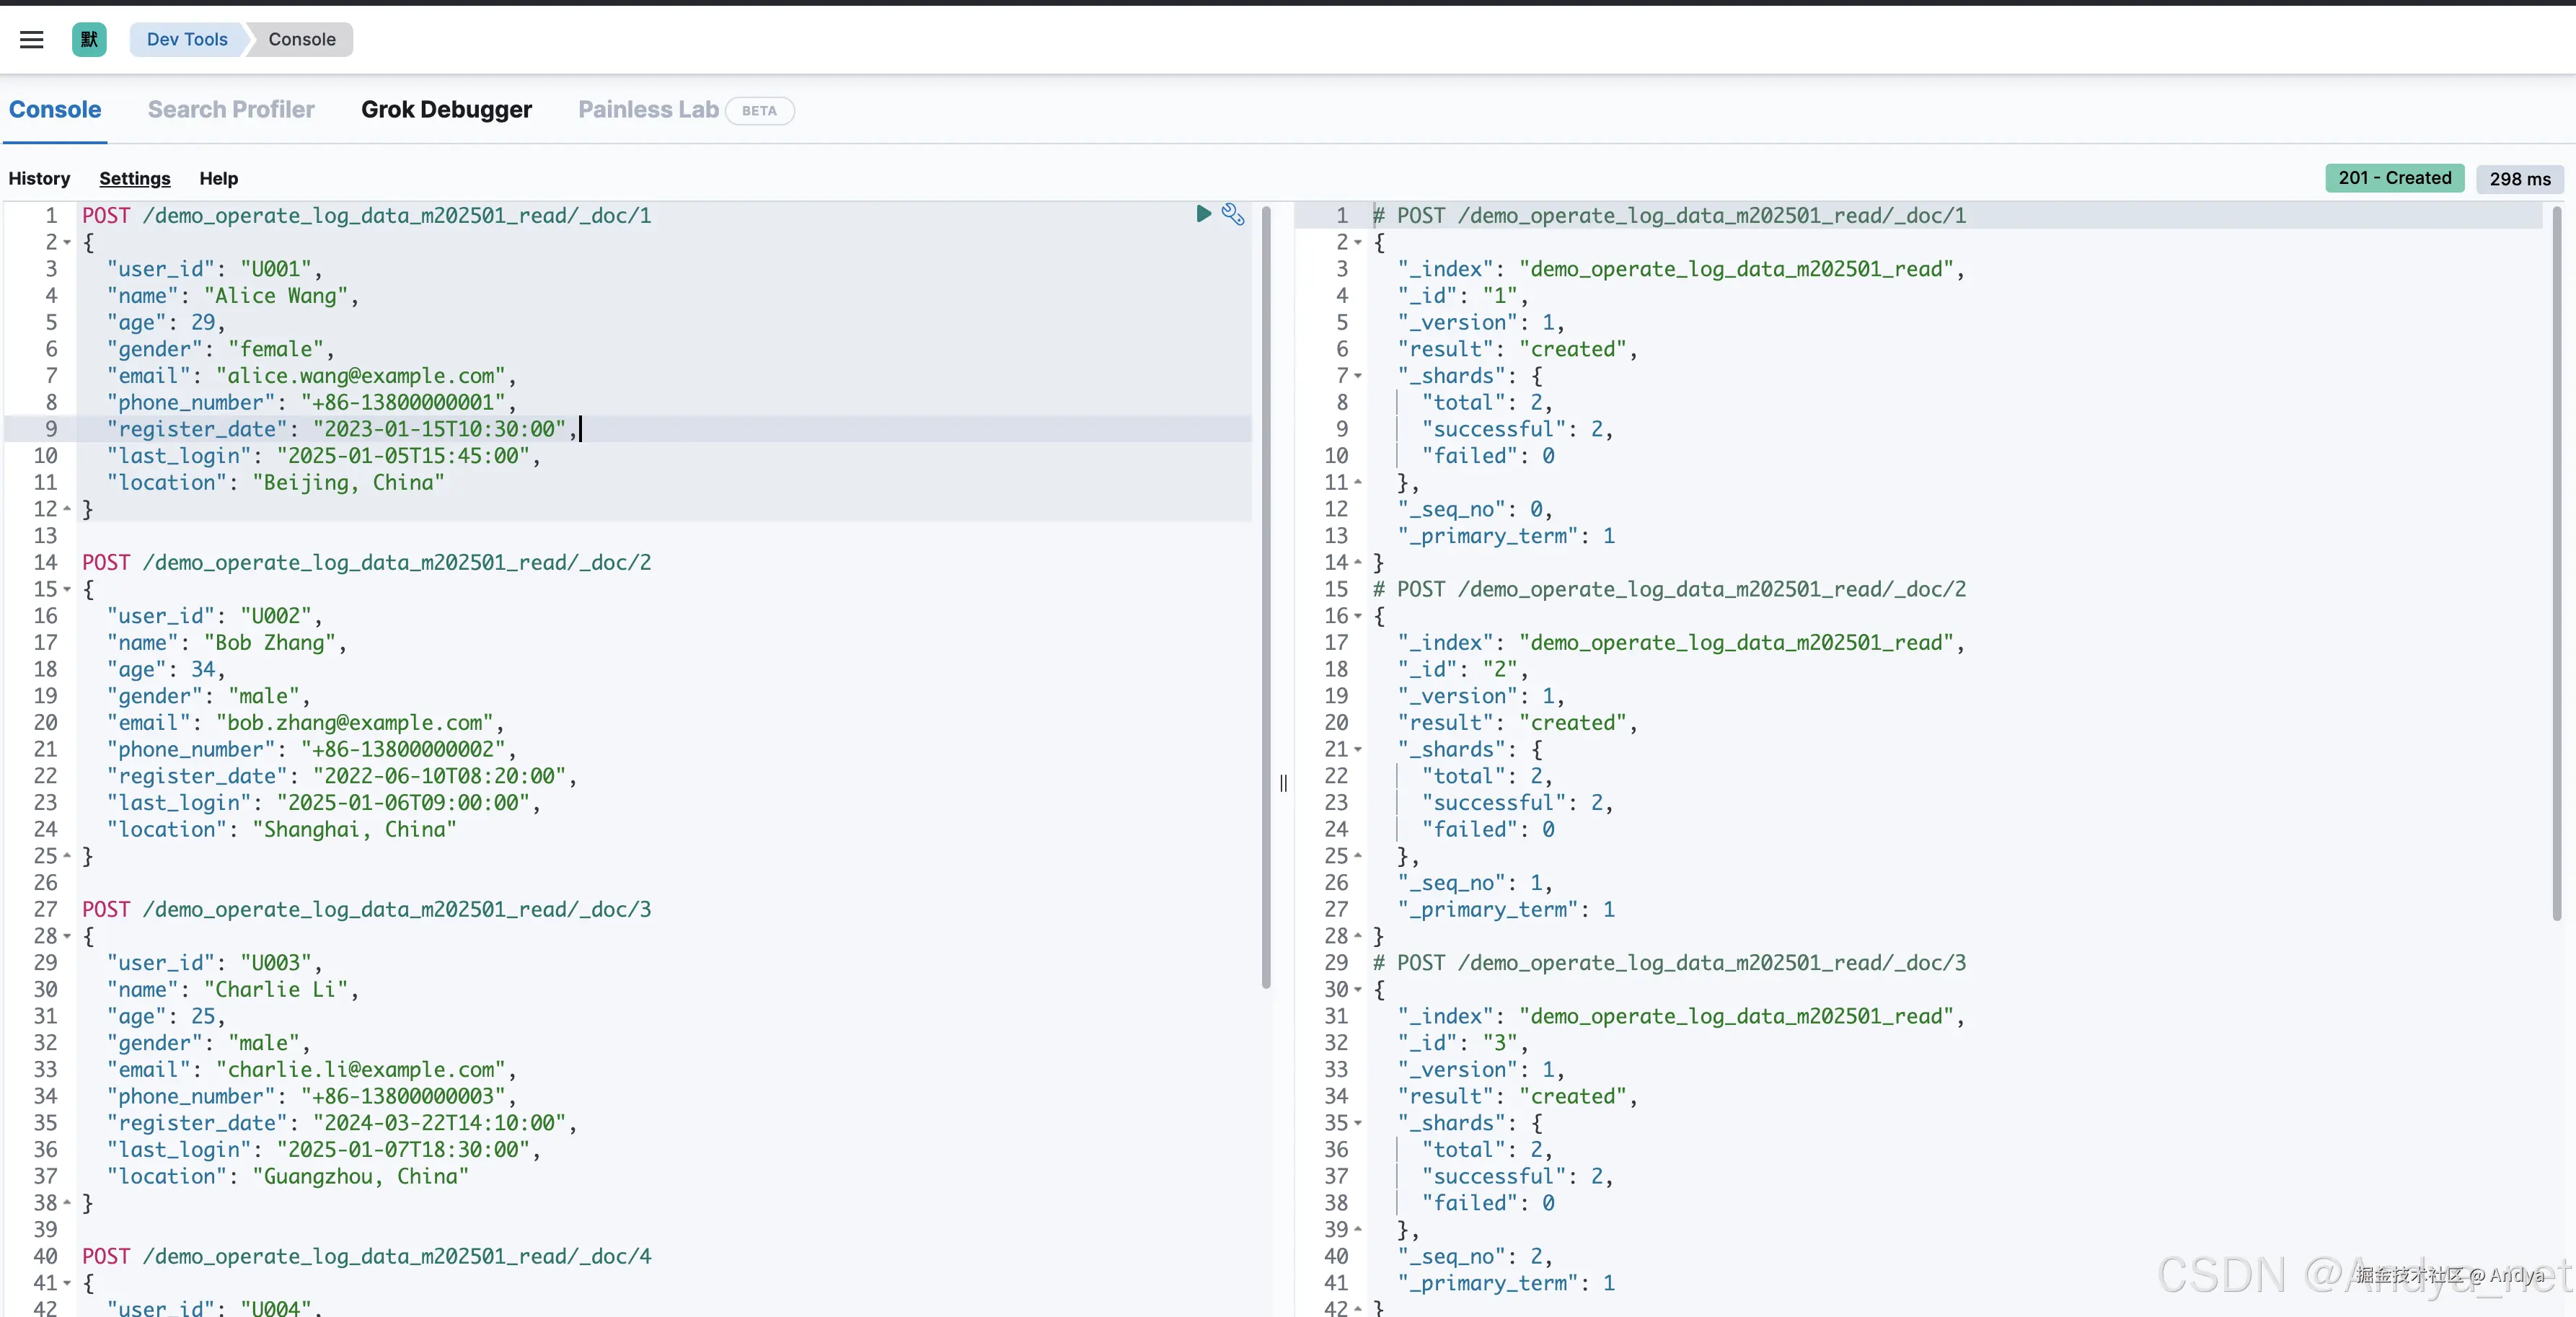Click the 201 - Created status badge
The image size is (2576, 1317).
[x=2394, y=178]
